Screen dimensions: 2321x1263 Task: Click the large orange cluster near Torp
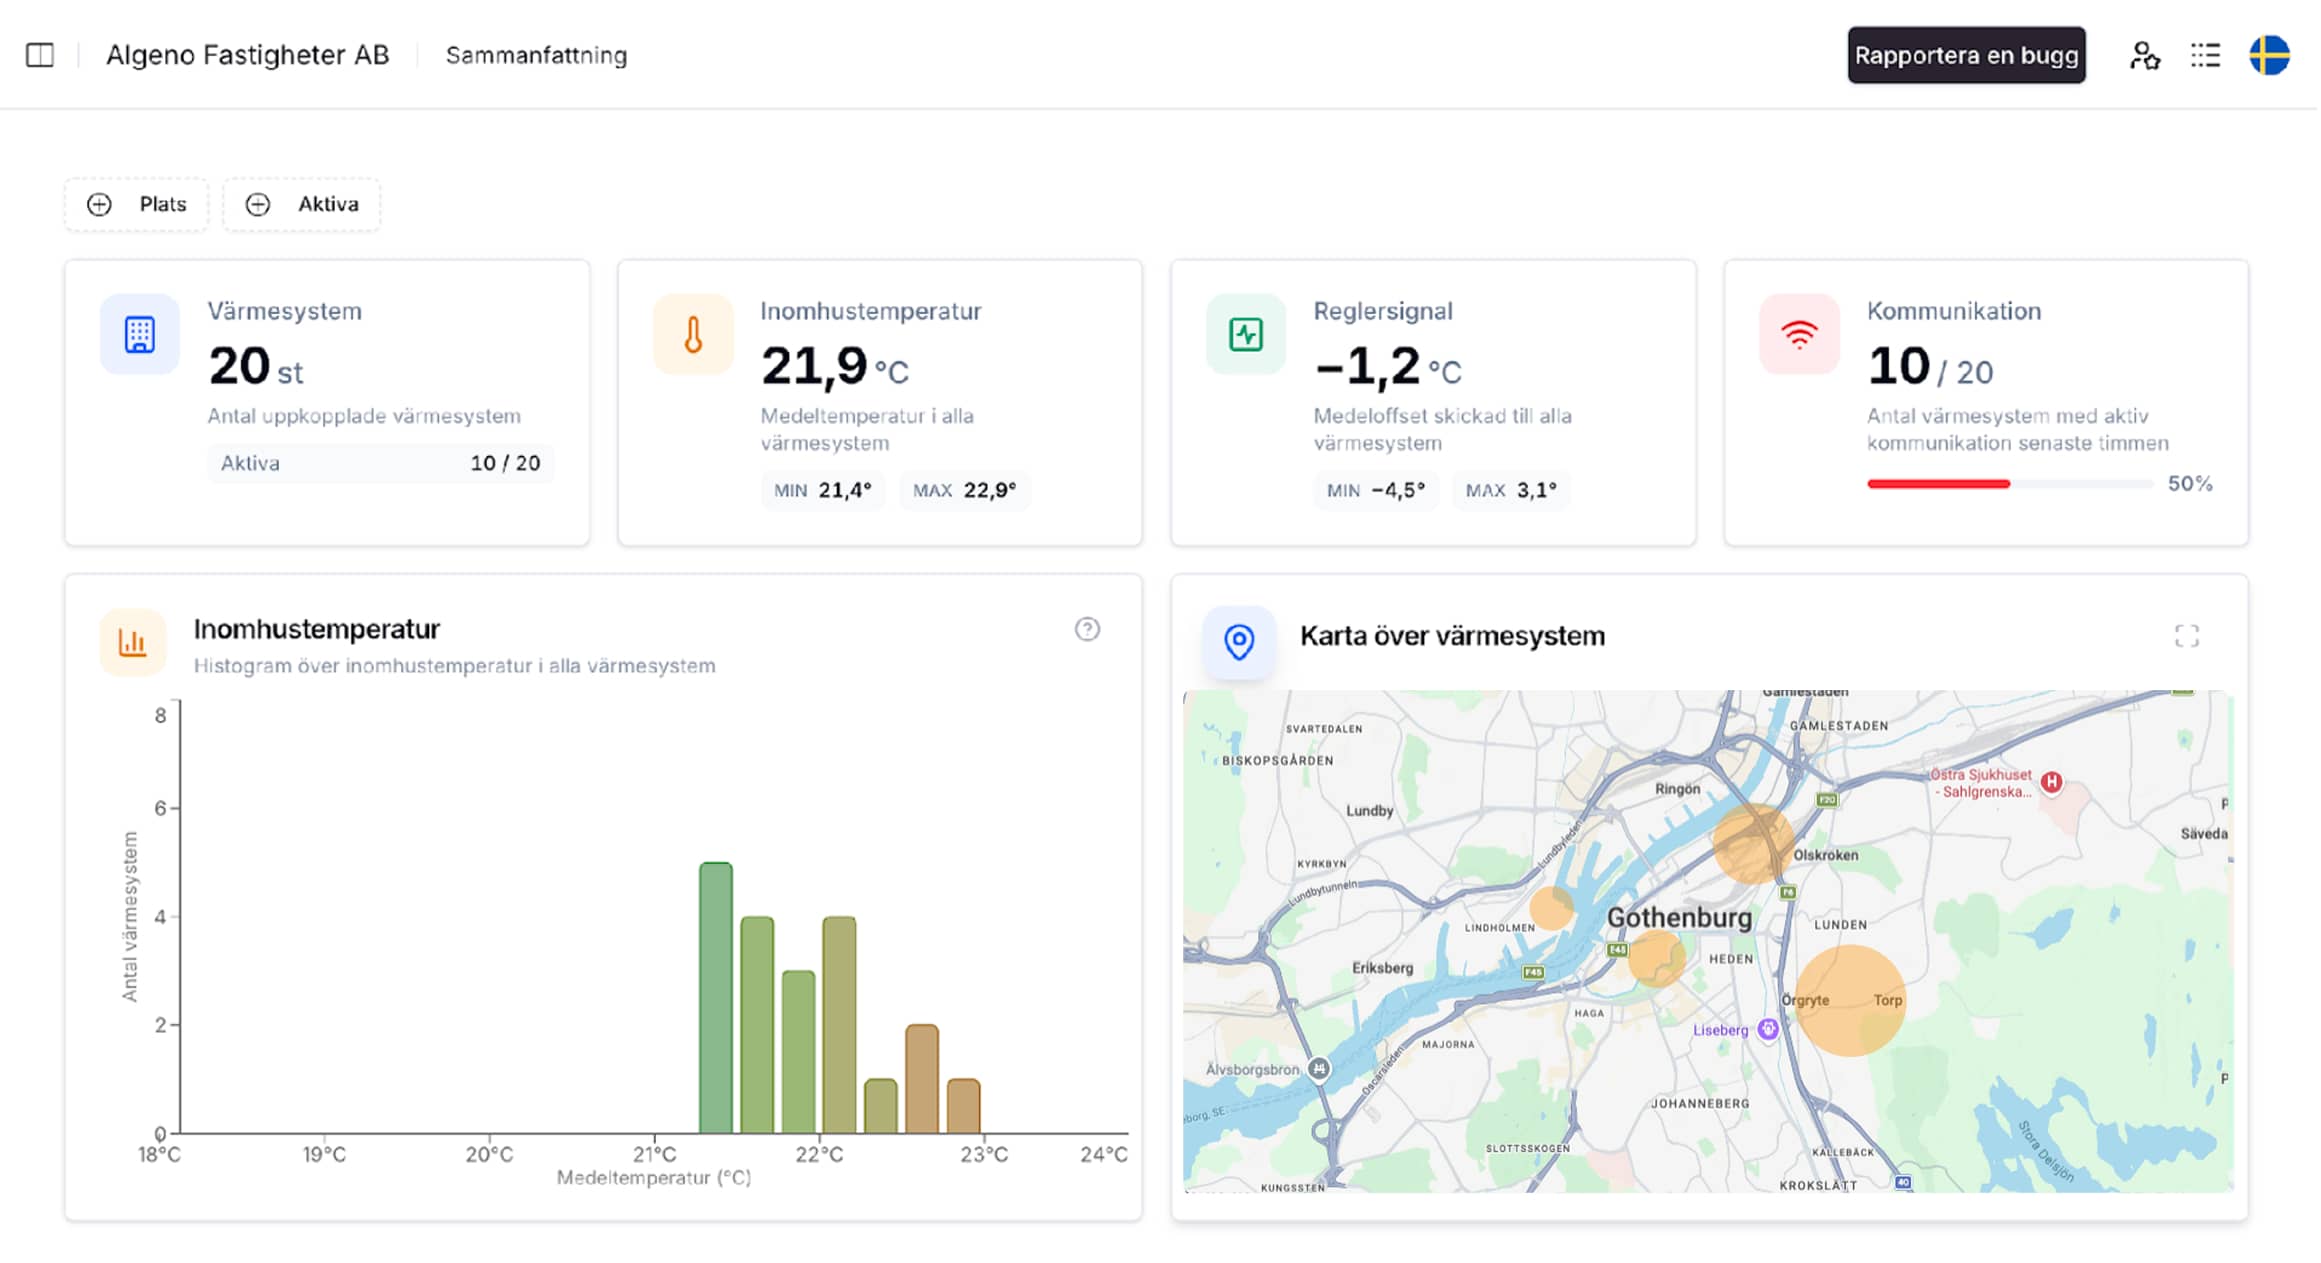1849,1001
